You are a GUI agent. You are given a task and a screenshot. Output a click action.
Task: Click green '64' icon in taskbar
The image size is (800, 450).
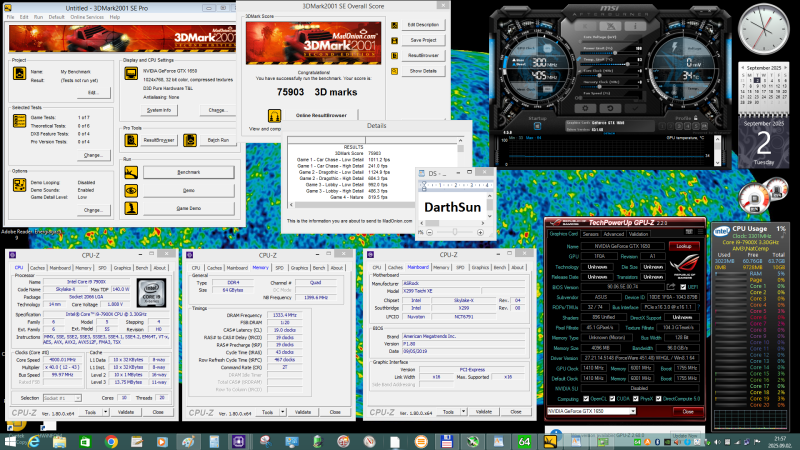[524, 442]
